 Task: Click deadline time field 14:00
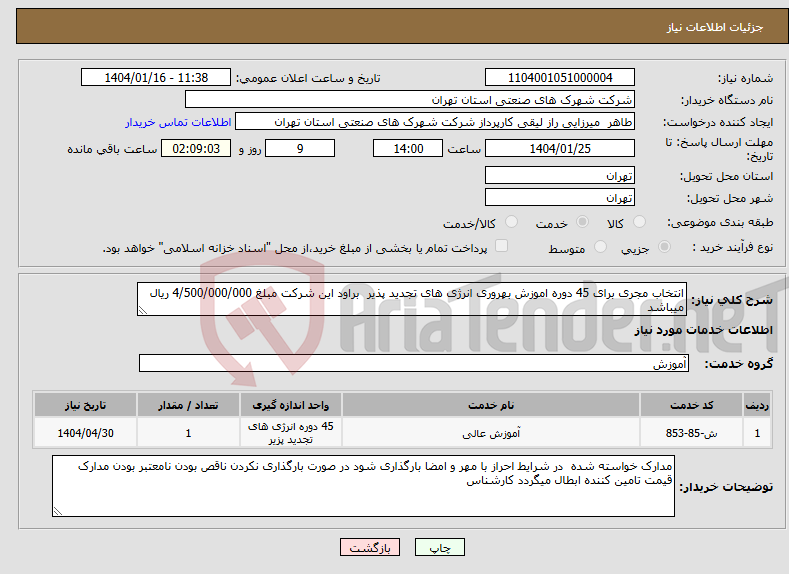[408, 148]
